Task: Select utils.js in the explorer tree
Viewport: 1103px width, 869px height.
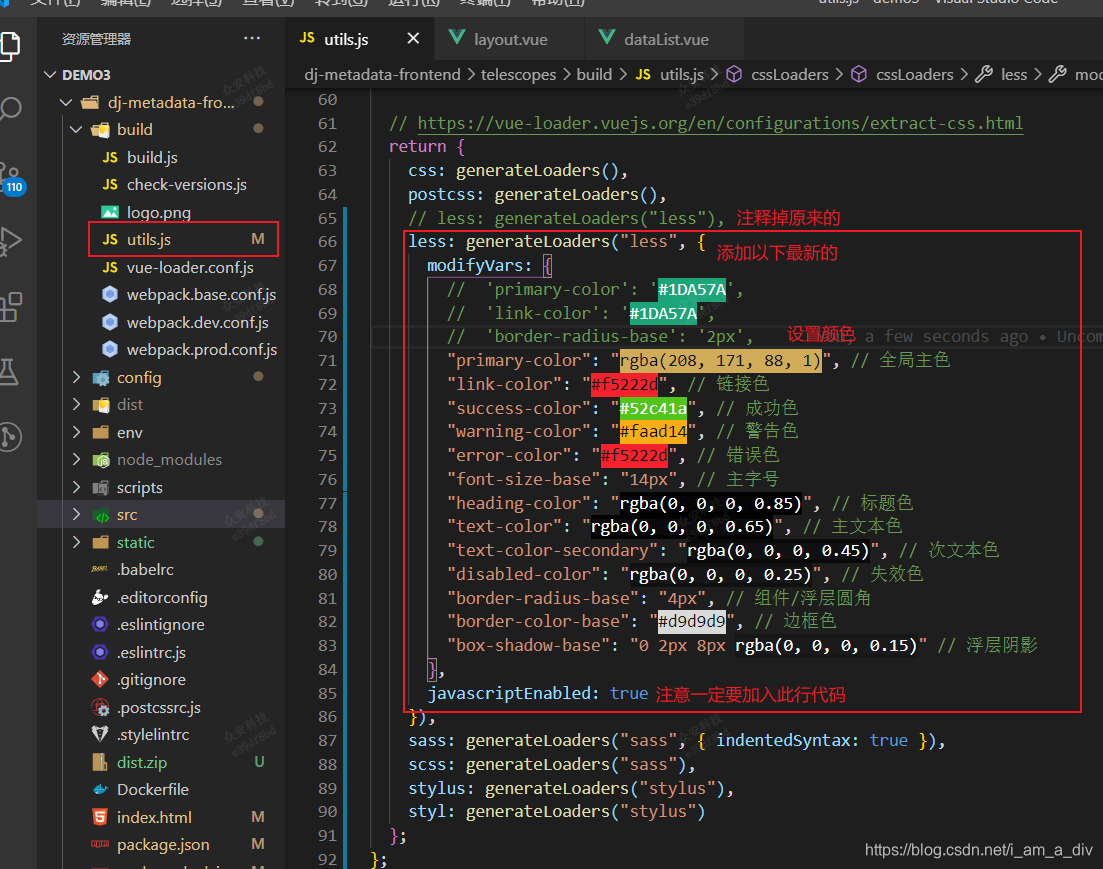Action: [148, 240]
